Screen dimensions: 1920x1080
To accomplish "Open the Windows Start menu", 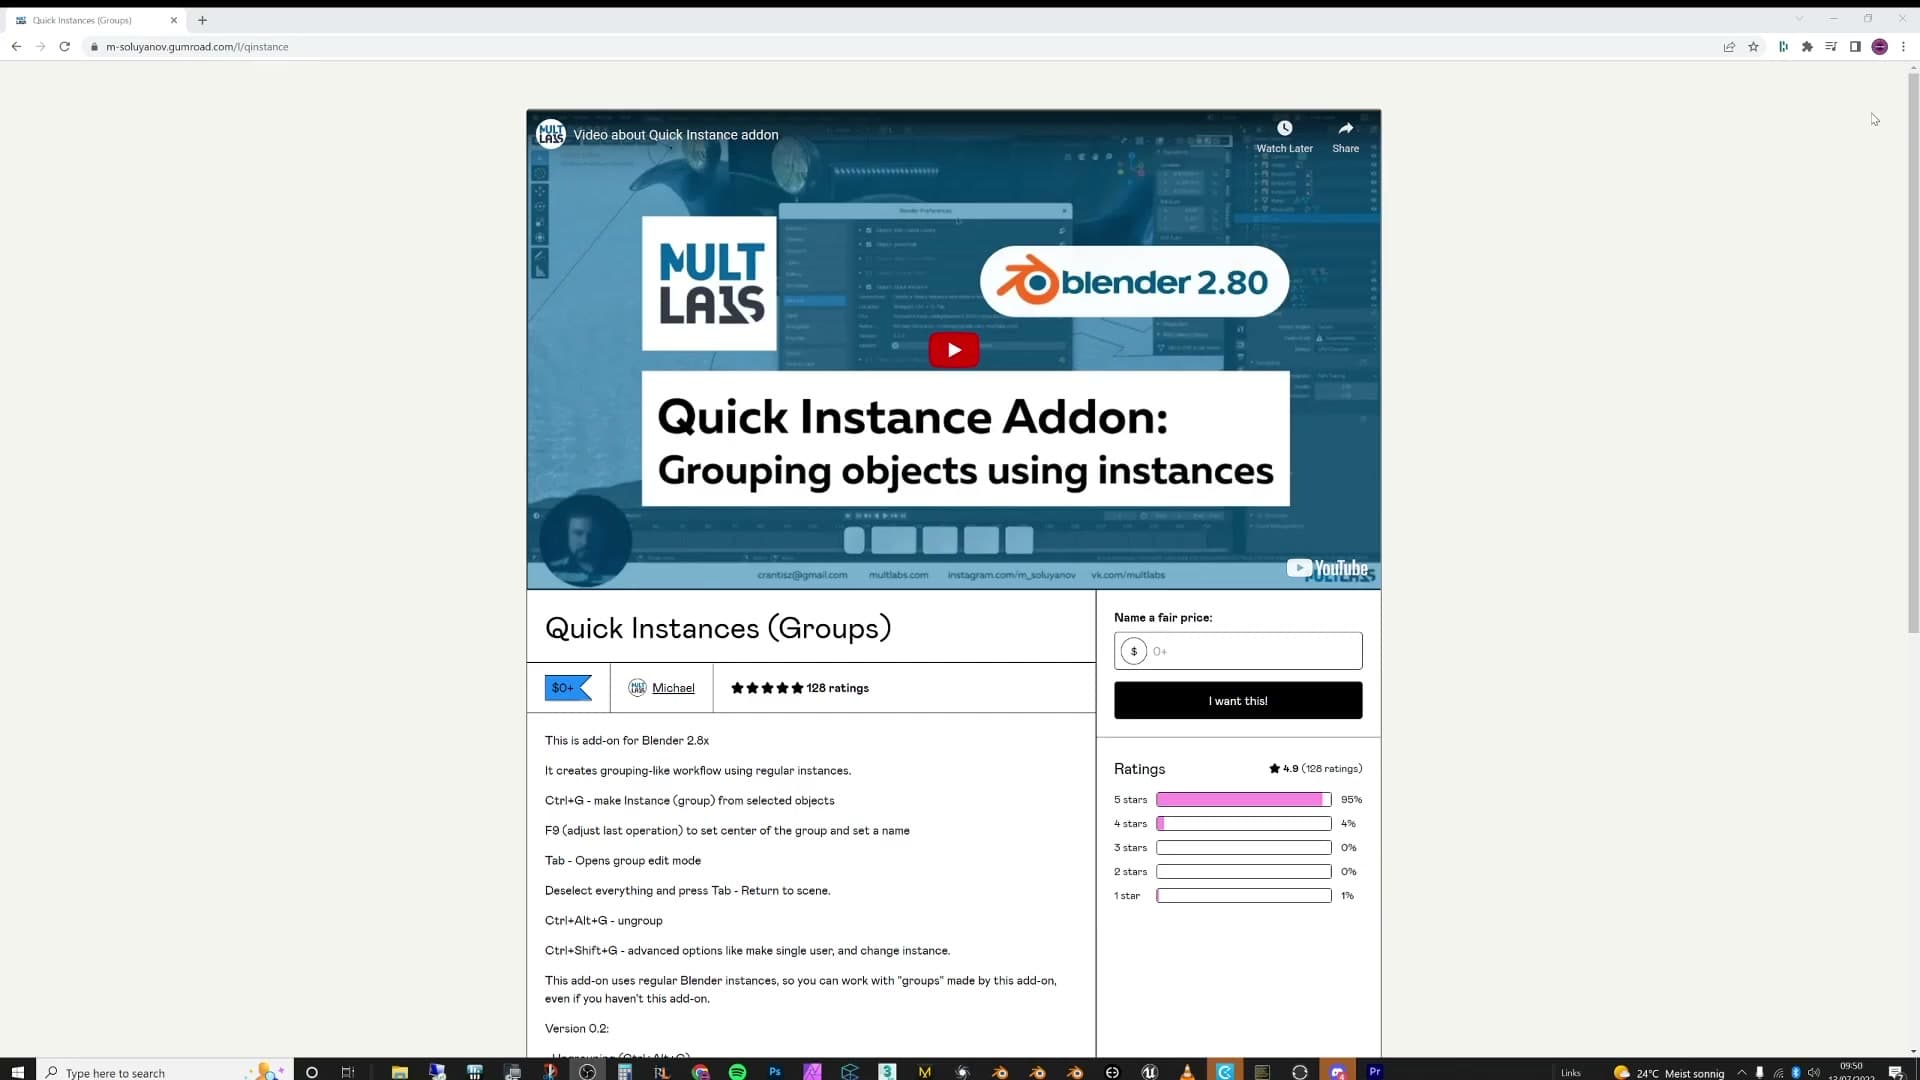I will 17,1072.
